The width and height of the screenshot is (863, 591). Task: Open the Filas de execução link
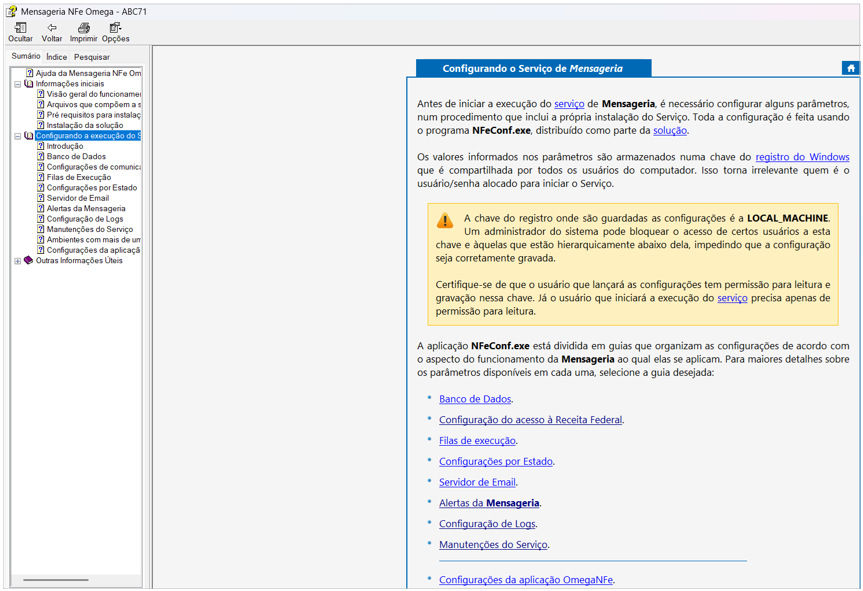477,441
